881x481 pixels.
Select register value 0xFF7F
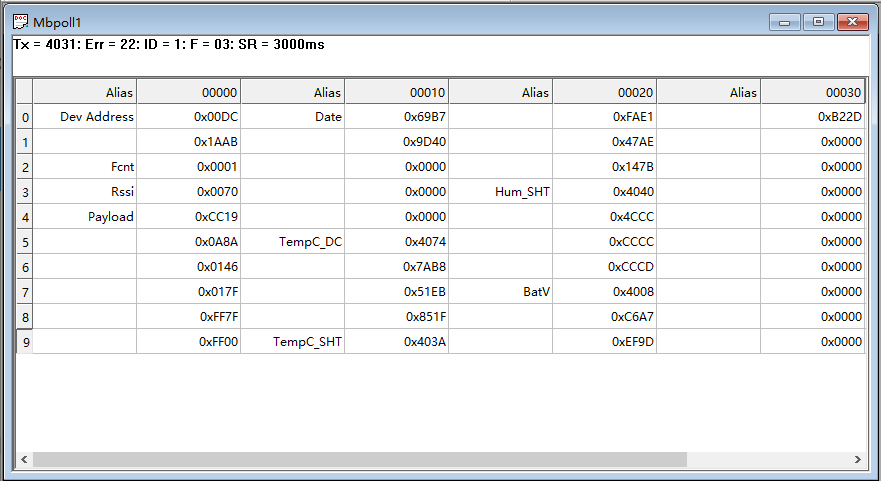pyautogui.click(x=189, y=316)
